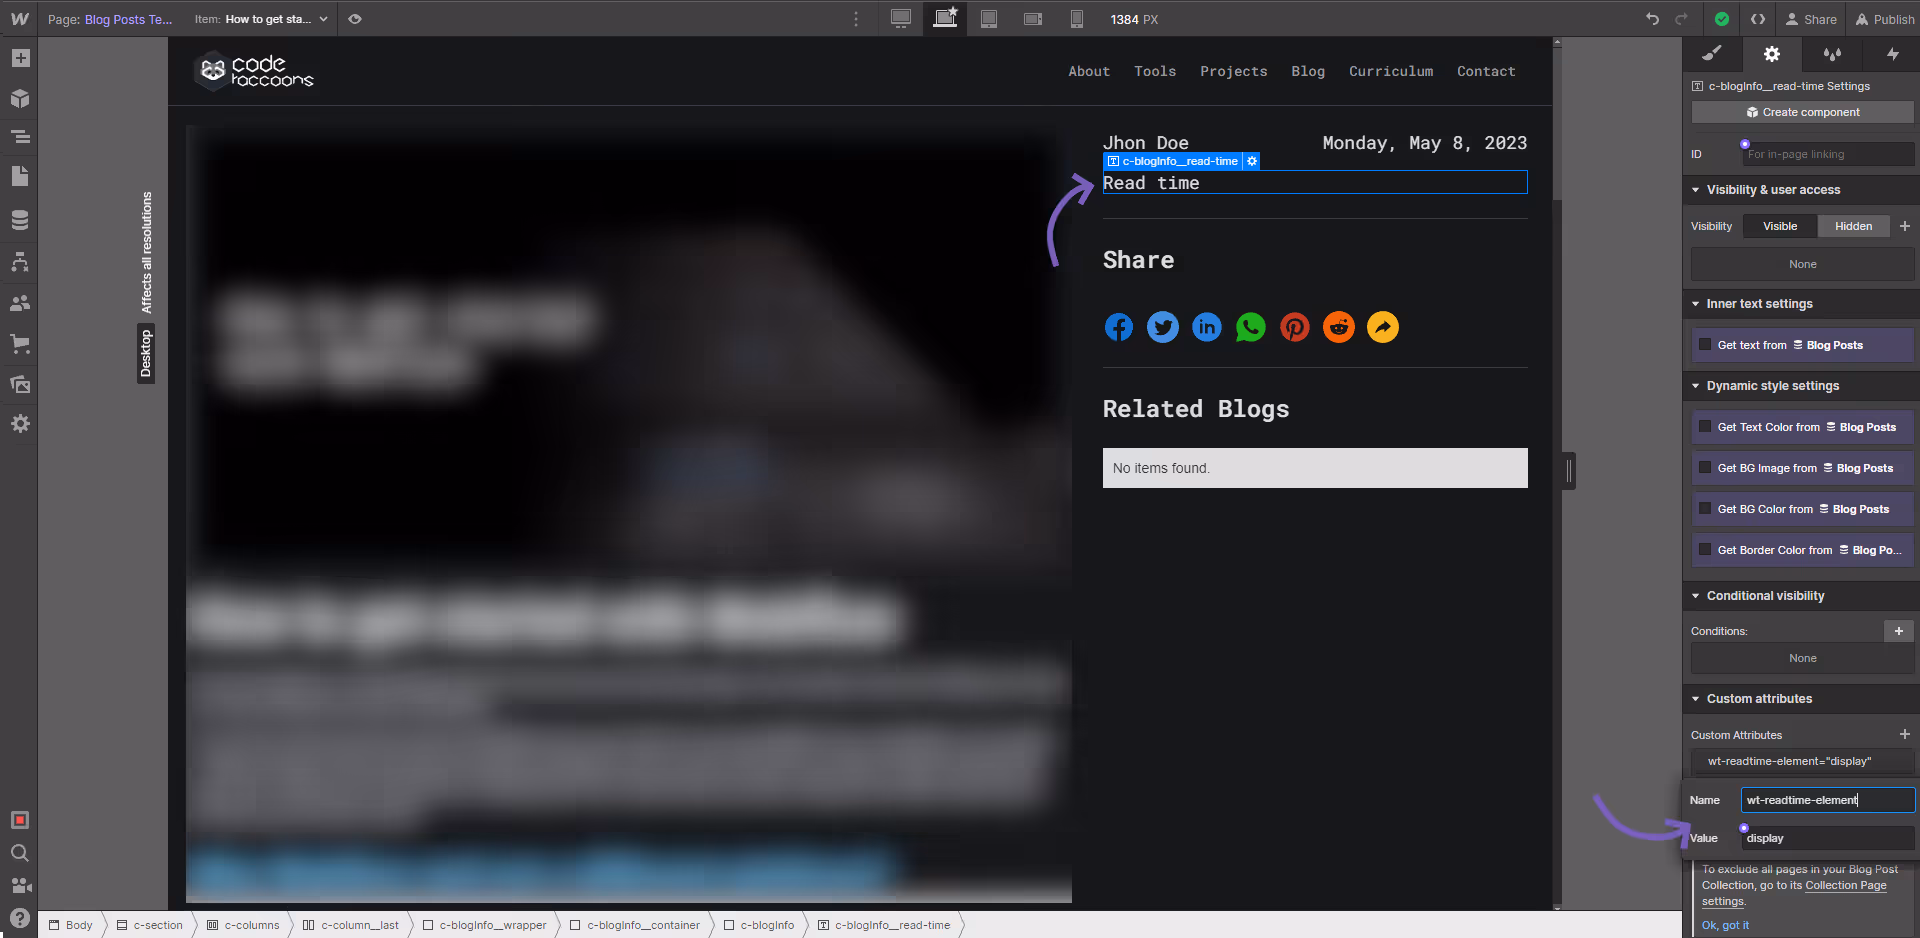Viewport: 1920px width, 938px height.
Task: Click the undo arrow
Action: coord(1652,19)
